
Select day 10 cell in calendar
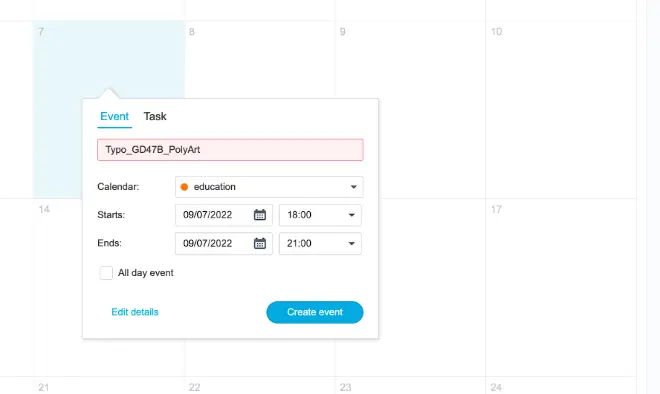(x=561, y=109)
